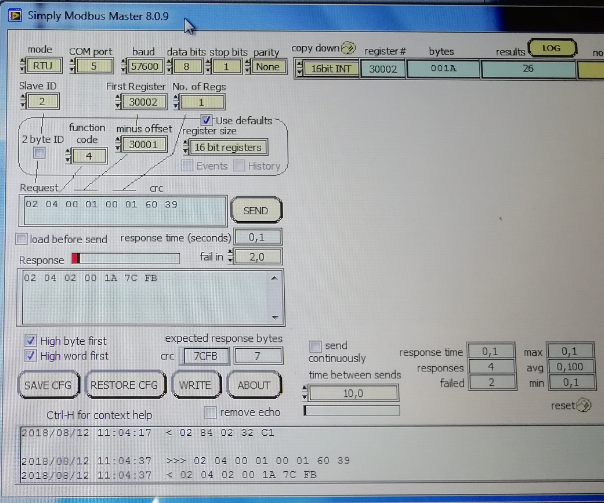The image size is (604, 503).
Task: Click the register# cell 30002 in results
Action: pos(383,69)
